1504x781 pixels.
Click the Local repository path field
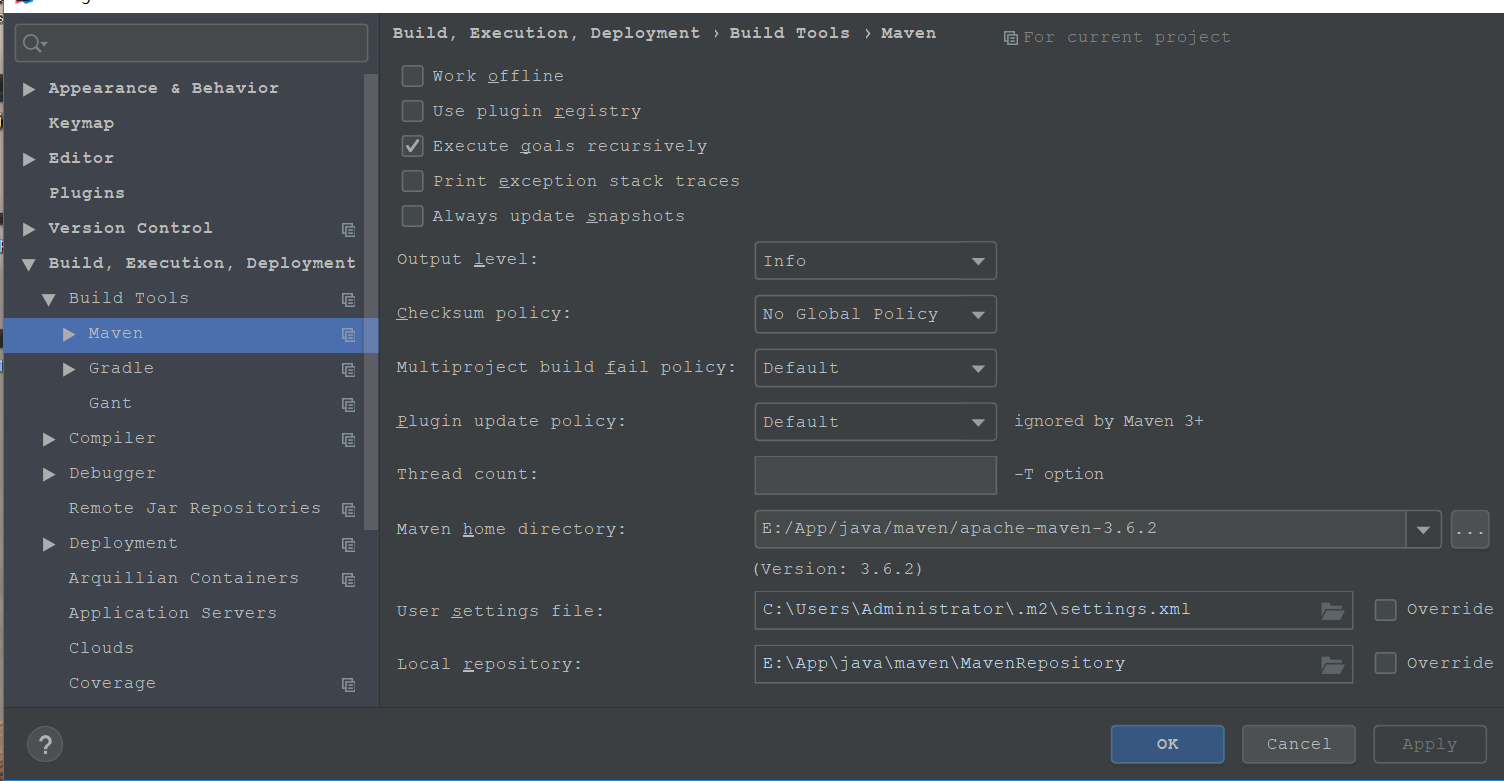coord(1053,664)
